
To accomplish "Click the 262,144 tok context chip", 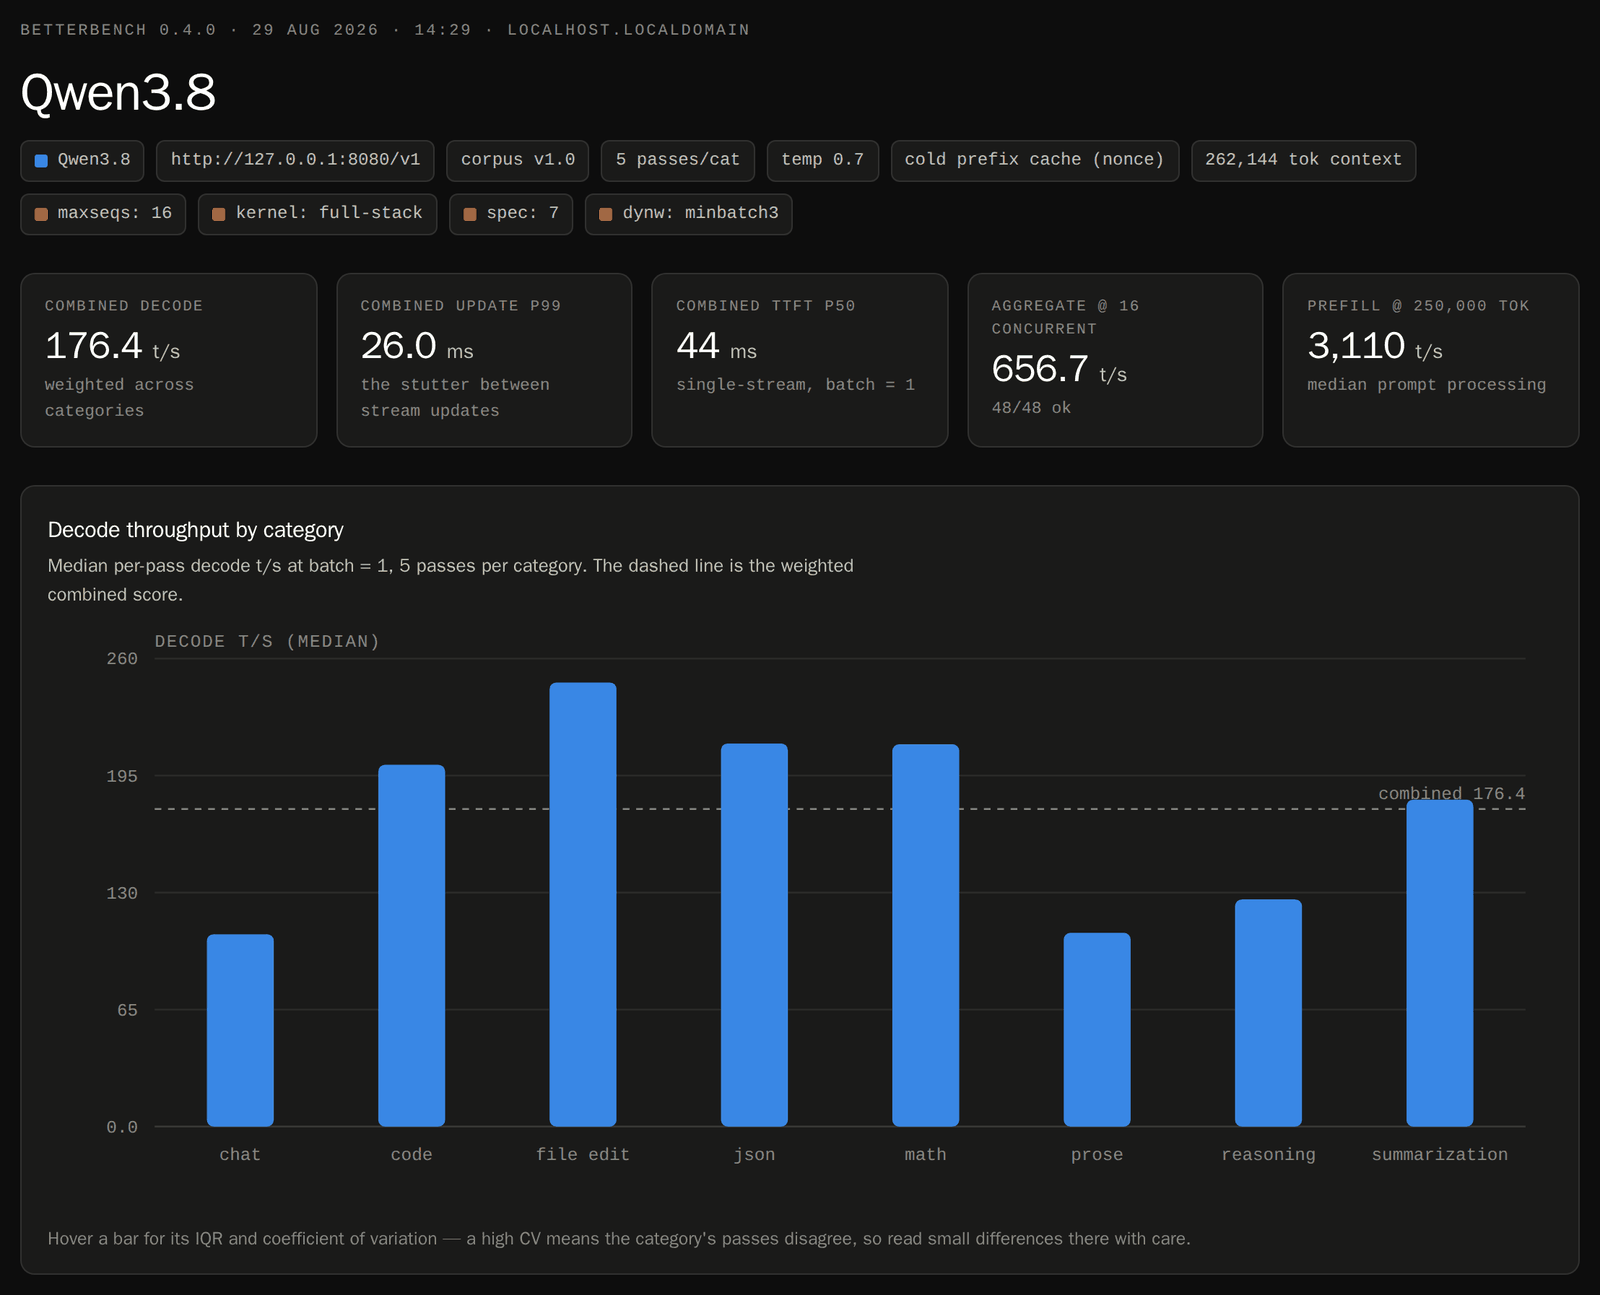I will click(x=1303, y=160).
